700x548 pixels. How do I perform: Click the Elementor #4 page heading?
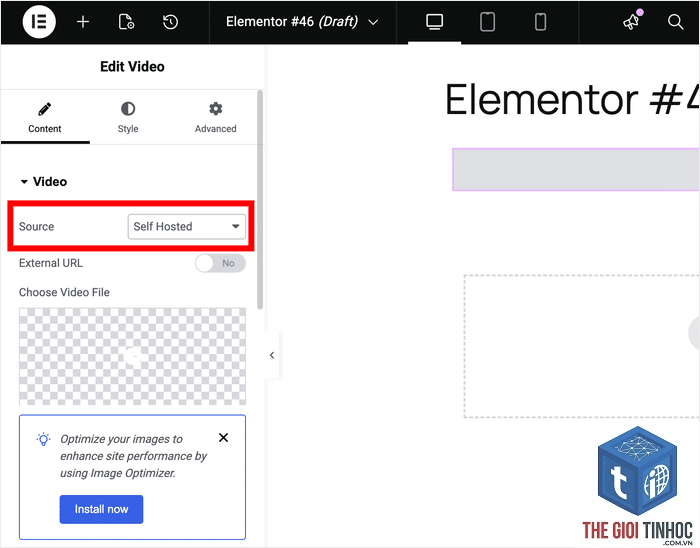(x=572, y=100)
